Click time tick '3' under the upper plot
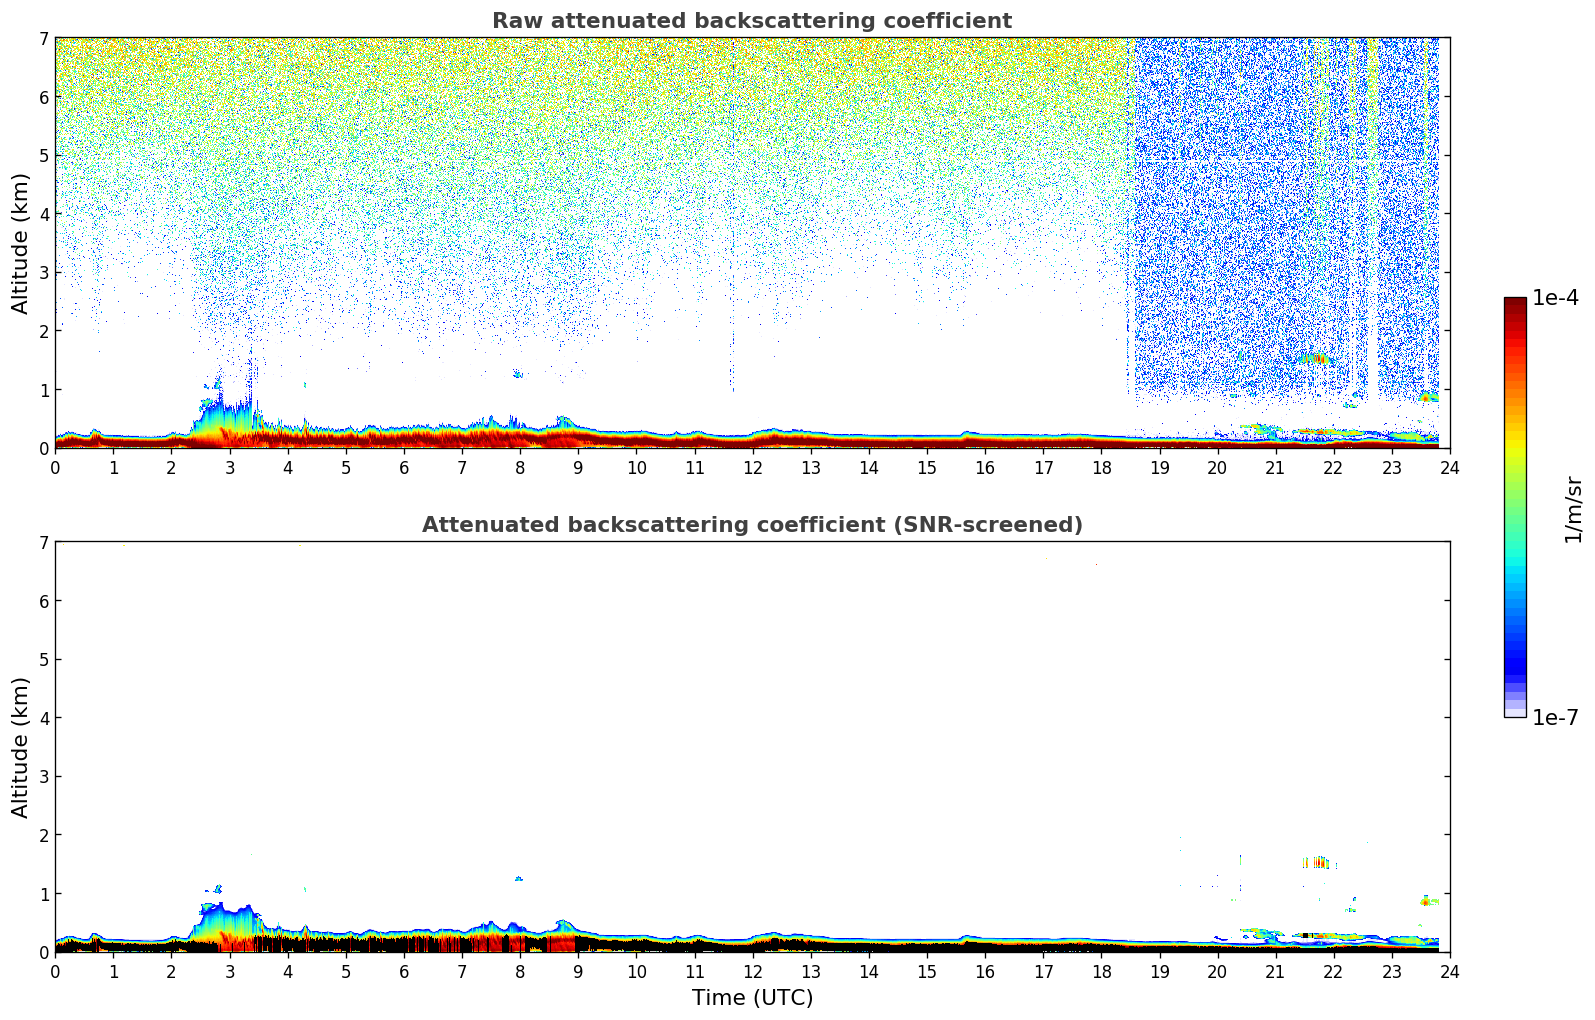The width and height of the screenshot is (1595, 1020). pos(229,467)
